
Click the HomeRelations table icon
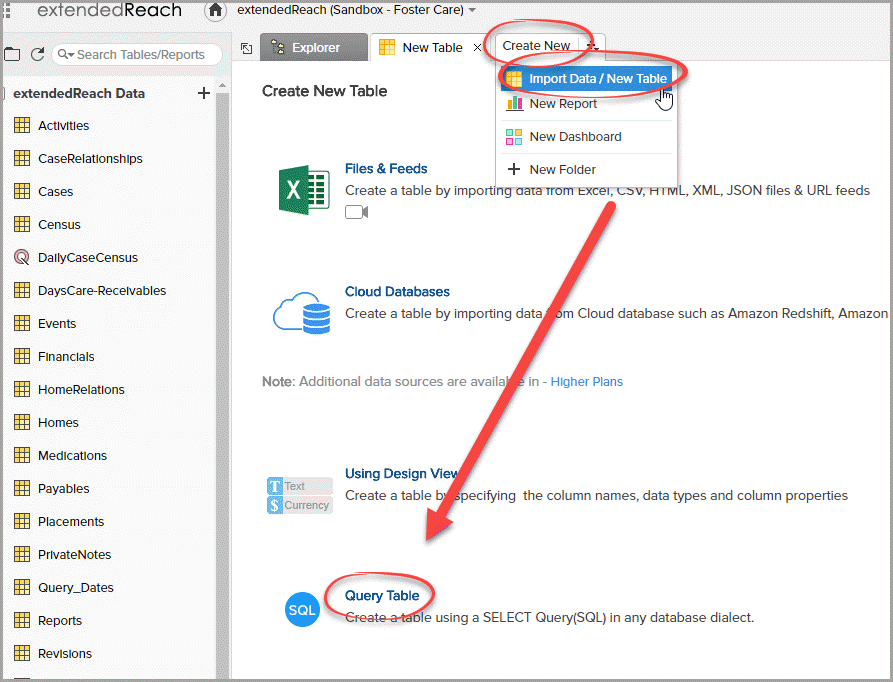(22, 389)
